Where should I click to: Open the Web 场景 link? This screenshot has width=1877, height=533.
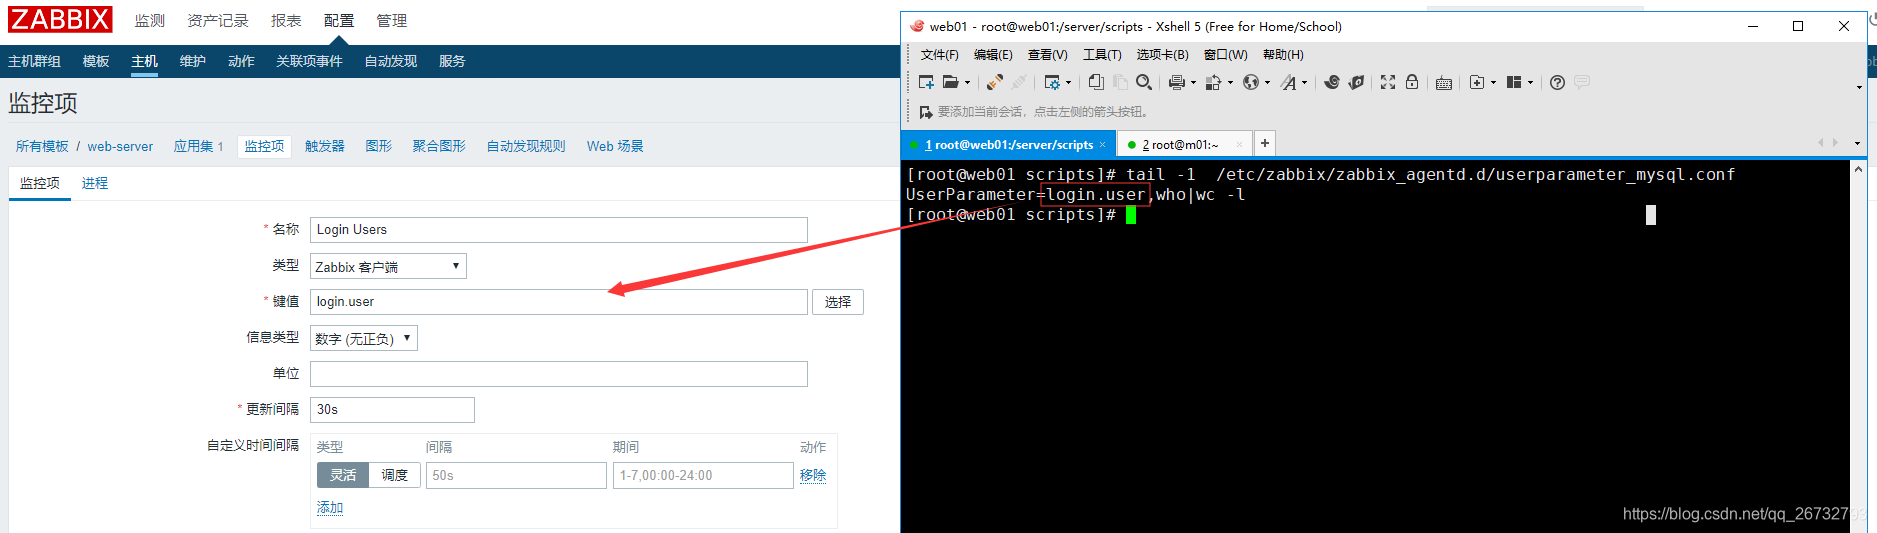[615, 146]
